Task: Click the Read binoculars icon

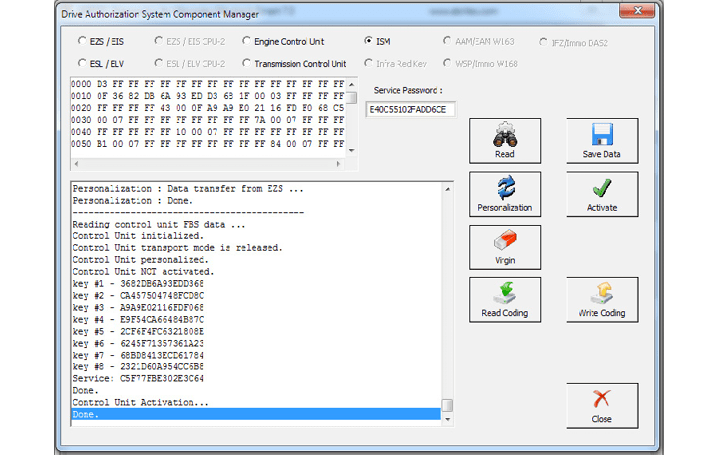Action: (505, 135)
